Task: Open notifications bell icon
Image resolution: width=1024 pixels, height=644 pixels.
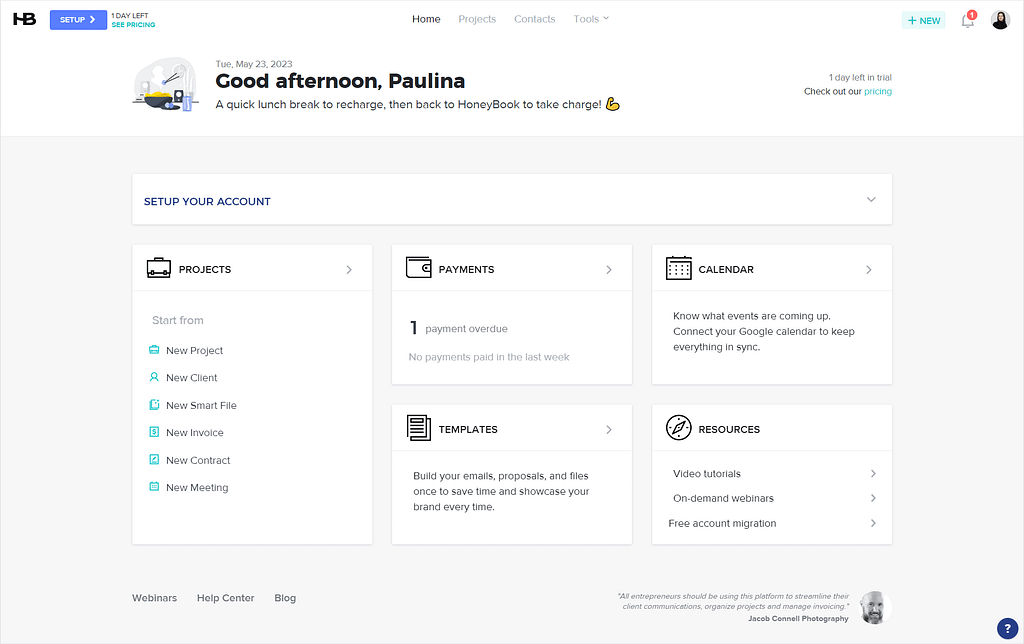Action: 968,20
